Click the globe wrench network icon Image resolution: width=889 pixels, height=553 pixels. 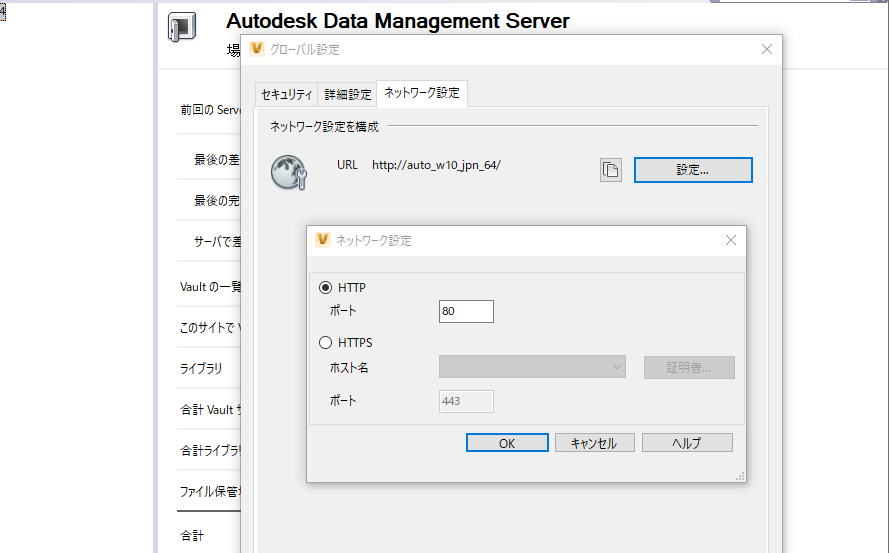pos(289,172)
